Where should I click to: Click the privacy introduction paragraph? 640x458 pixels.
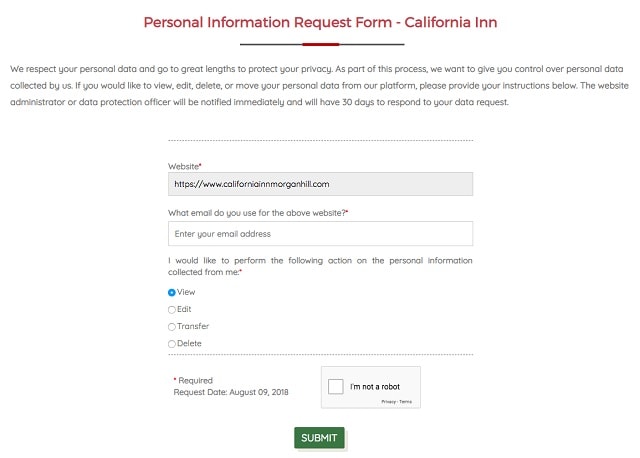click(319, 85)
